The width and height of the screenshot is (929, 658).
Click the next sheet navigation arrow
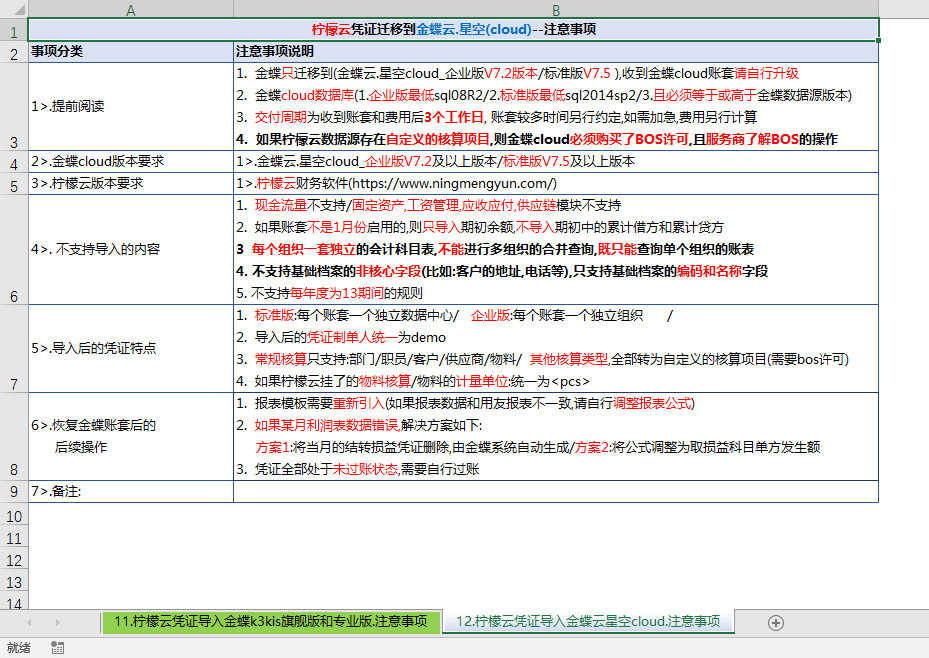pos(57,622)
